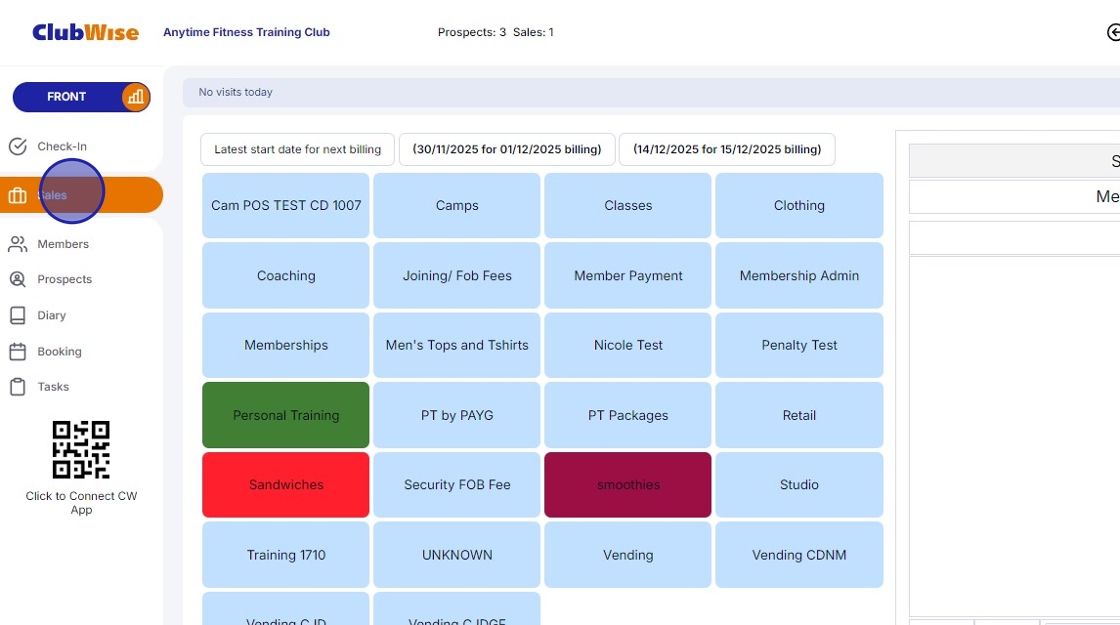Click the Sales: 1 counter
The height and width of the screenshot is (625, 1120).
[x=533, y=32]
